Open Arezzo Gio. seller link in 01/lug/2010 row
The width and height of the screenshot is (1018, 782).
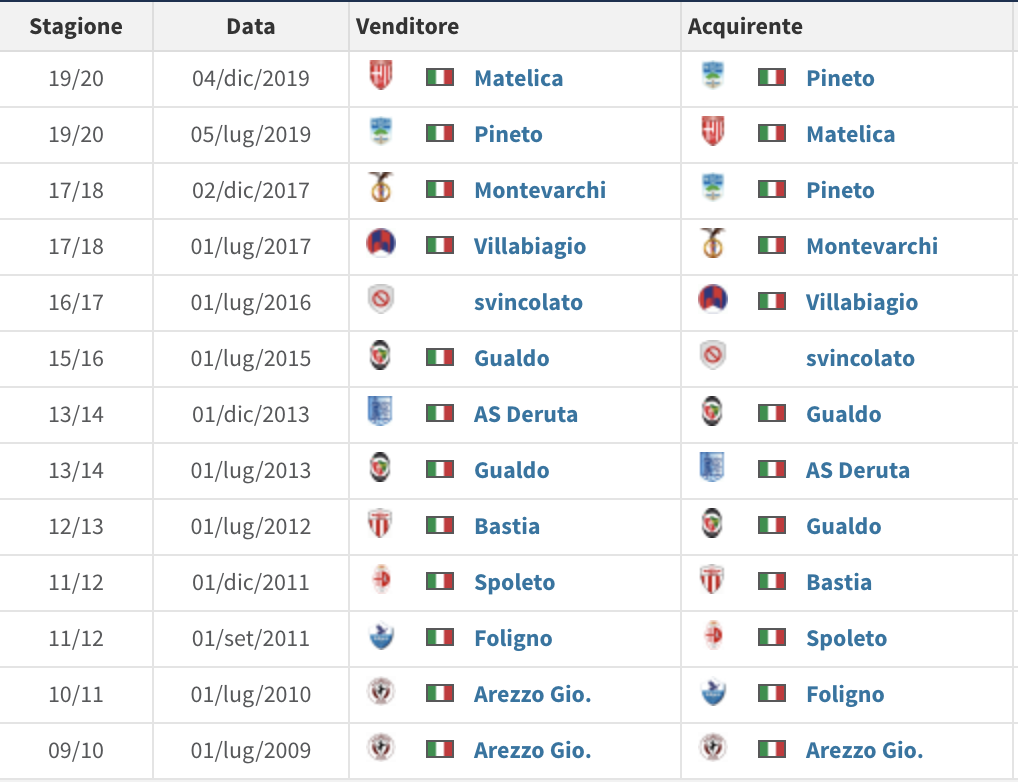(x=532, y=694)
